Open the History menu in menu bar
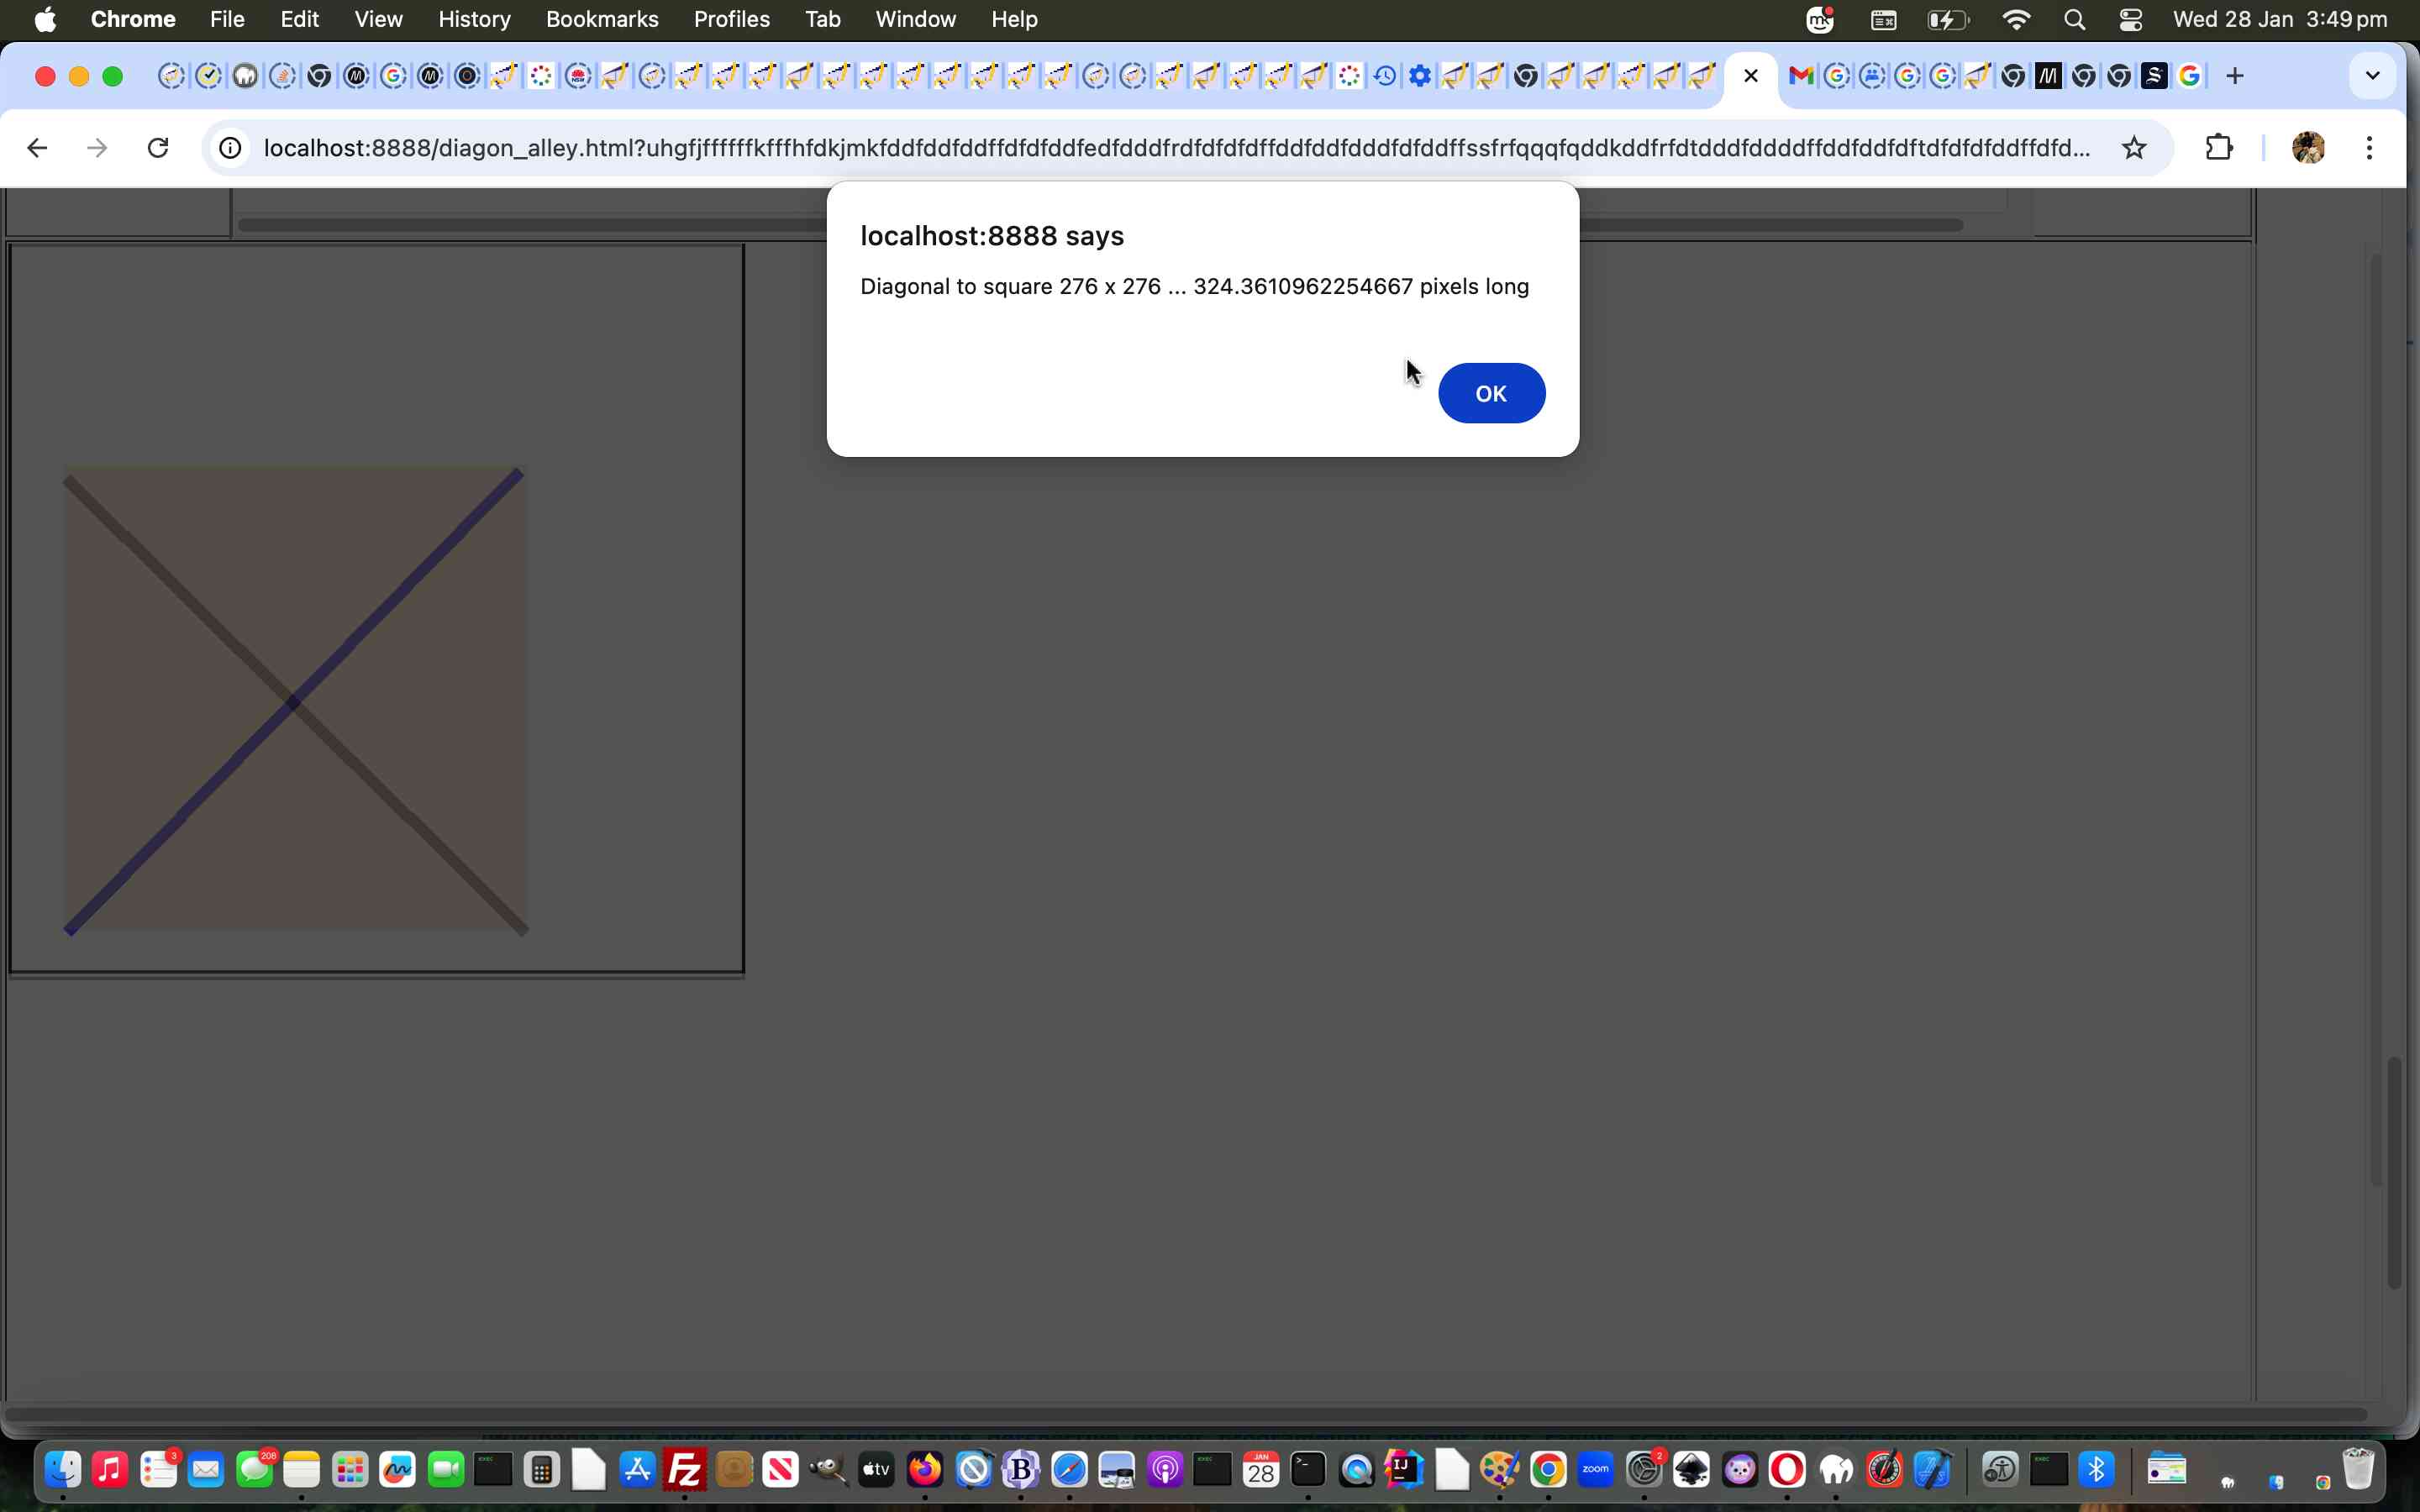Image resolution: width=2420 pixels, height=1512 pixels. tap(473, 19)
